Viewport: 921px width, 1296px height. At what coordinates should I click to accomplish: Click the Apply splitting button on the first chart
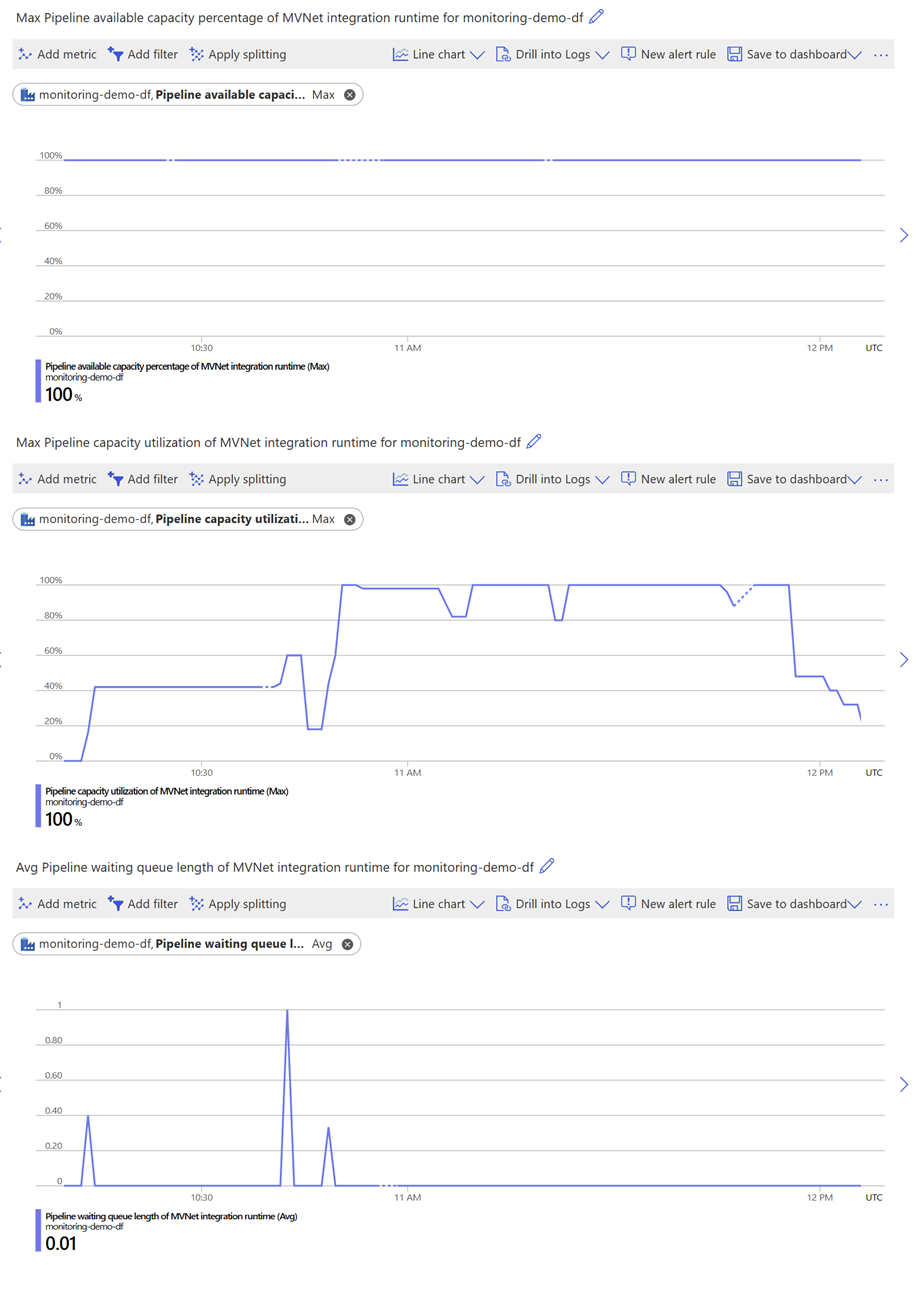pyautogui.click(x=237, y=54)
